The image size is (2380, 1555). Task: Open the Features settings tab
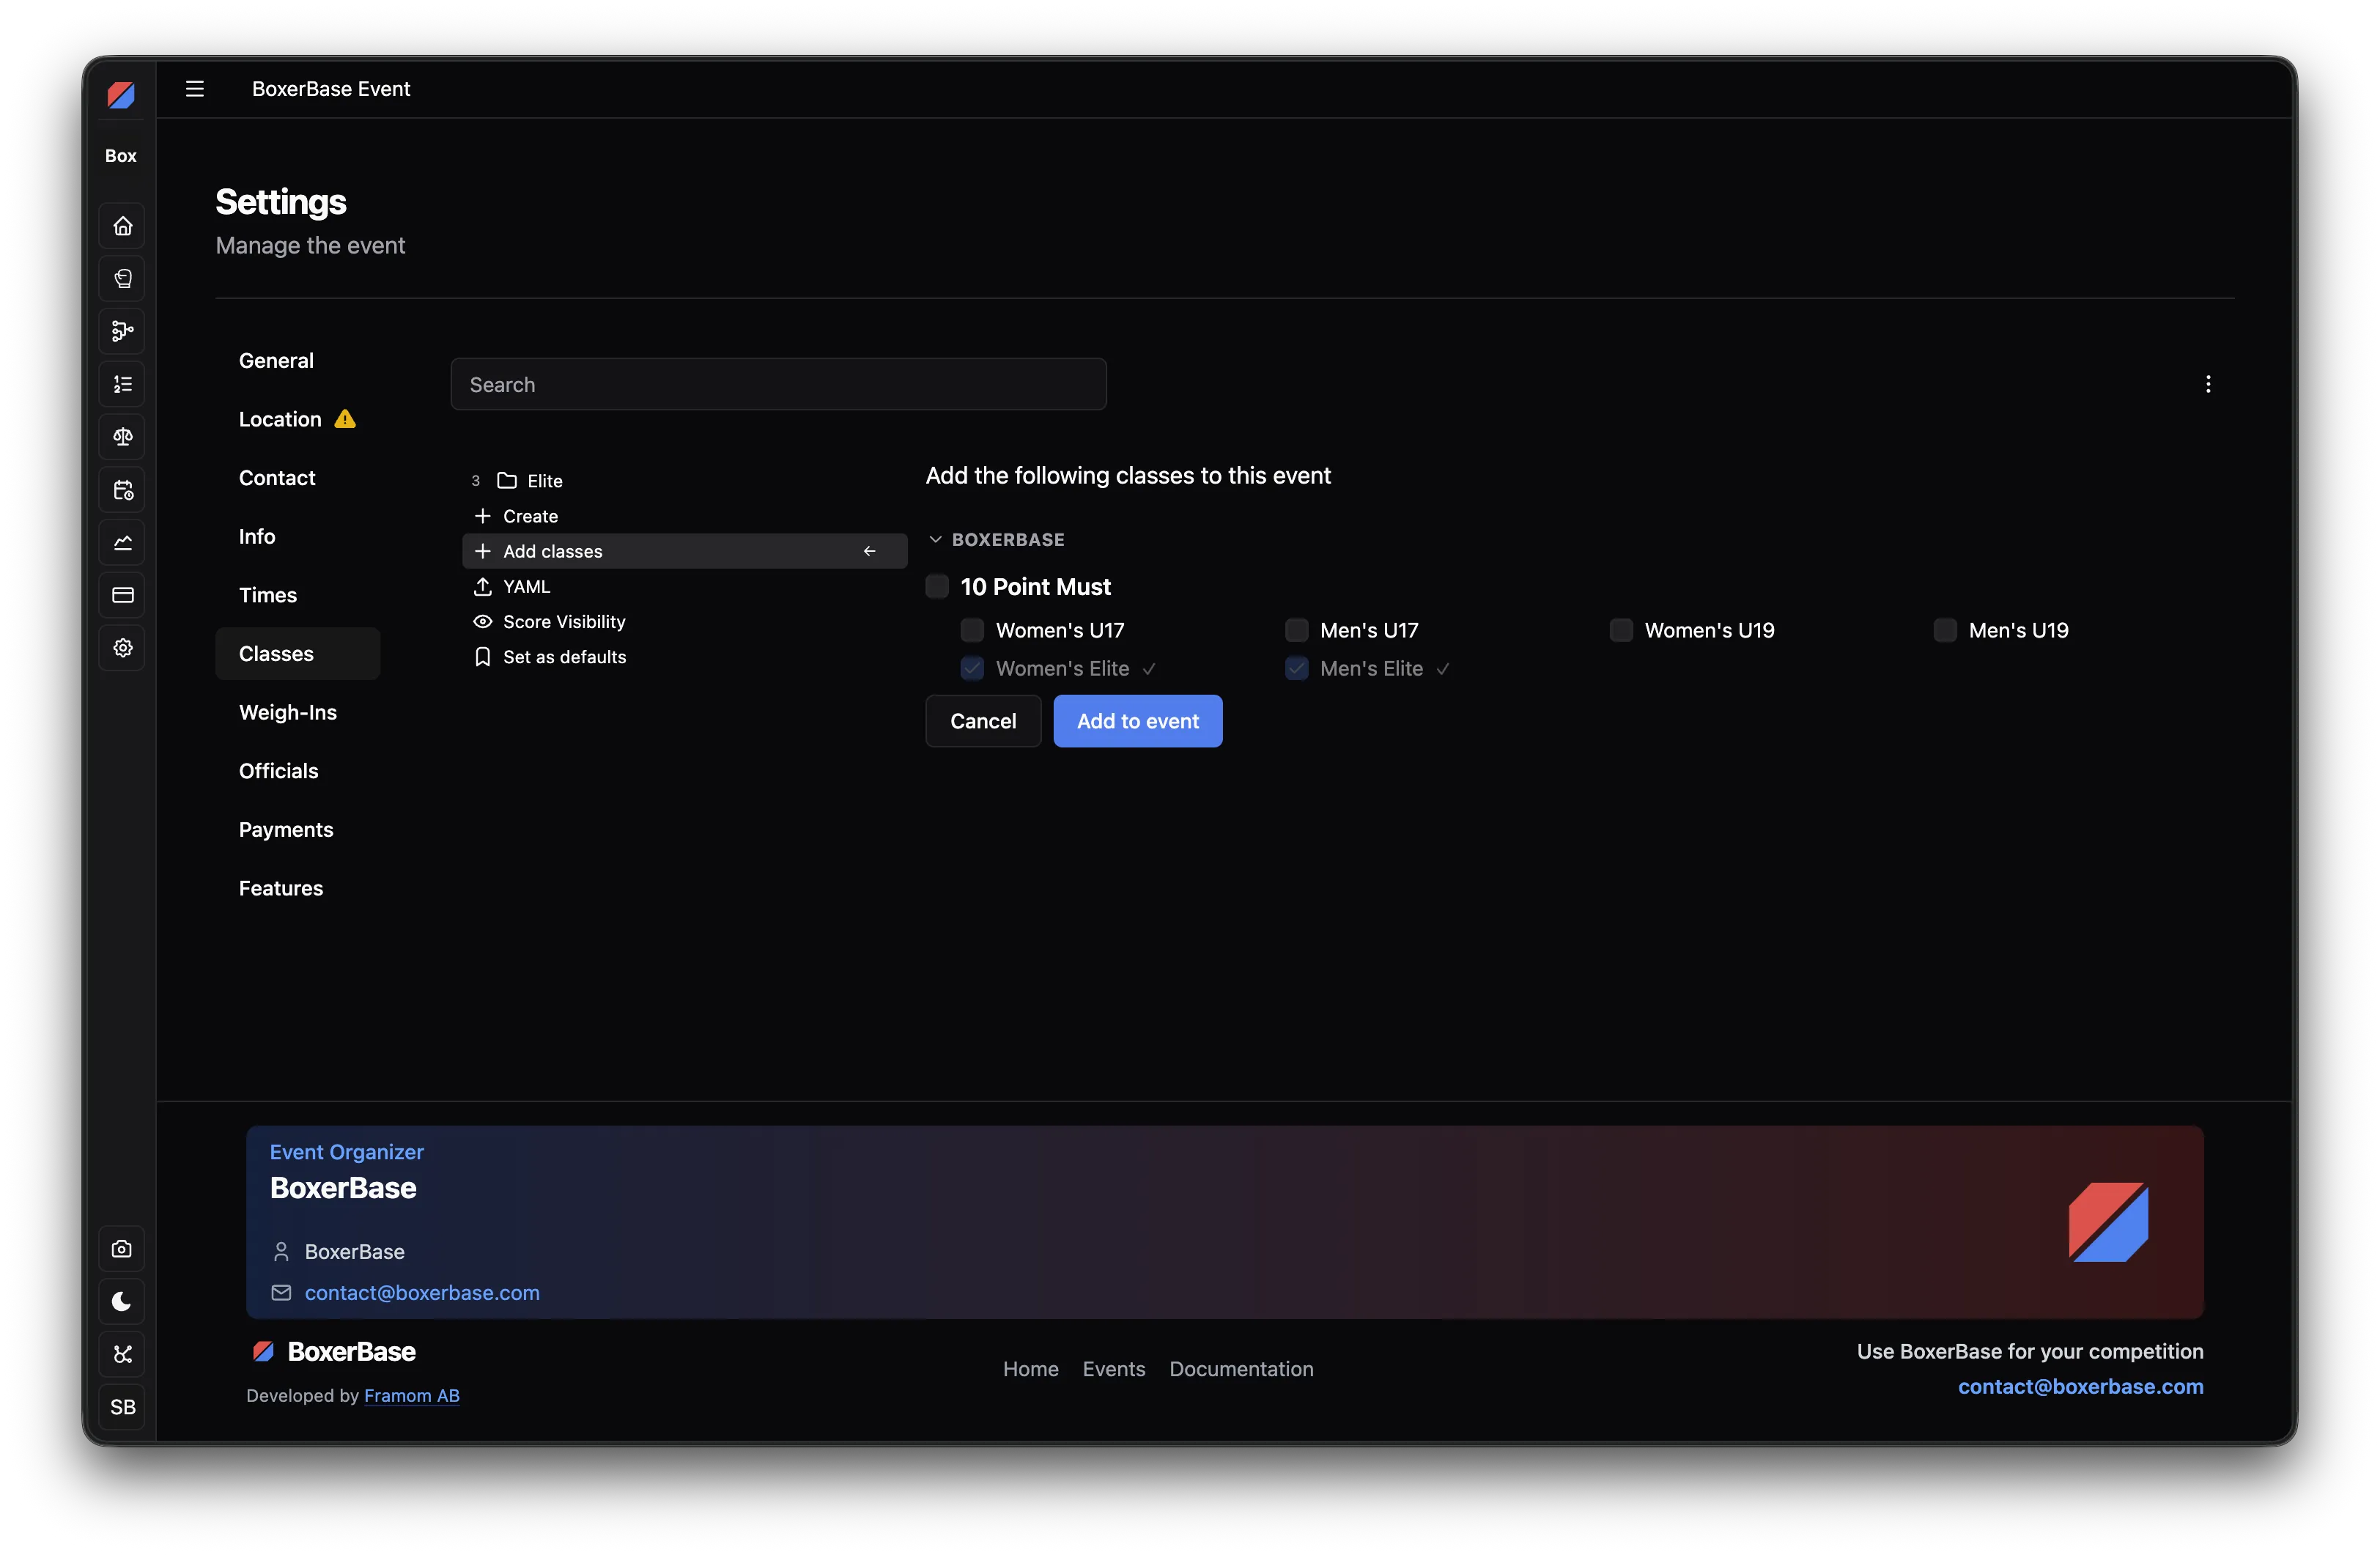point(297,889)
